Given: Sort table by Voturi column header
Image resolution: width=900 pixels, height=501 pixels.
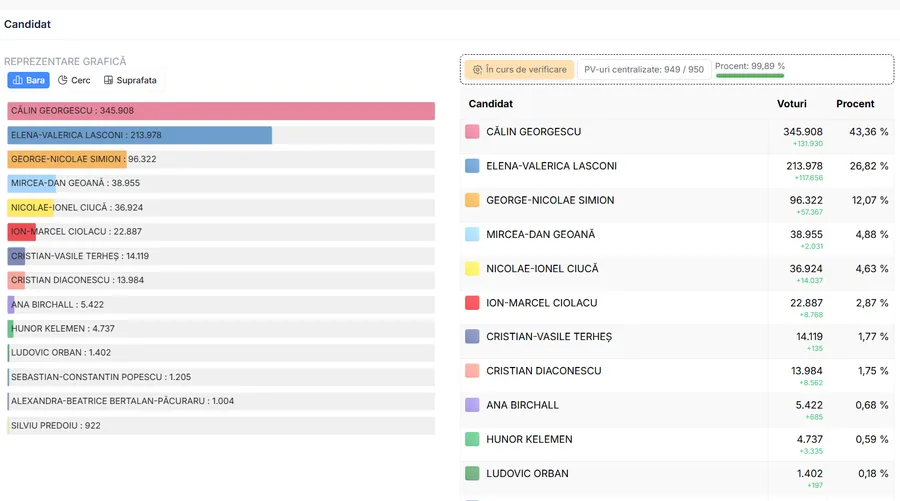Looking at the screenshot, I should [x=791, y=104].
